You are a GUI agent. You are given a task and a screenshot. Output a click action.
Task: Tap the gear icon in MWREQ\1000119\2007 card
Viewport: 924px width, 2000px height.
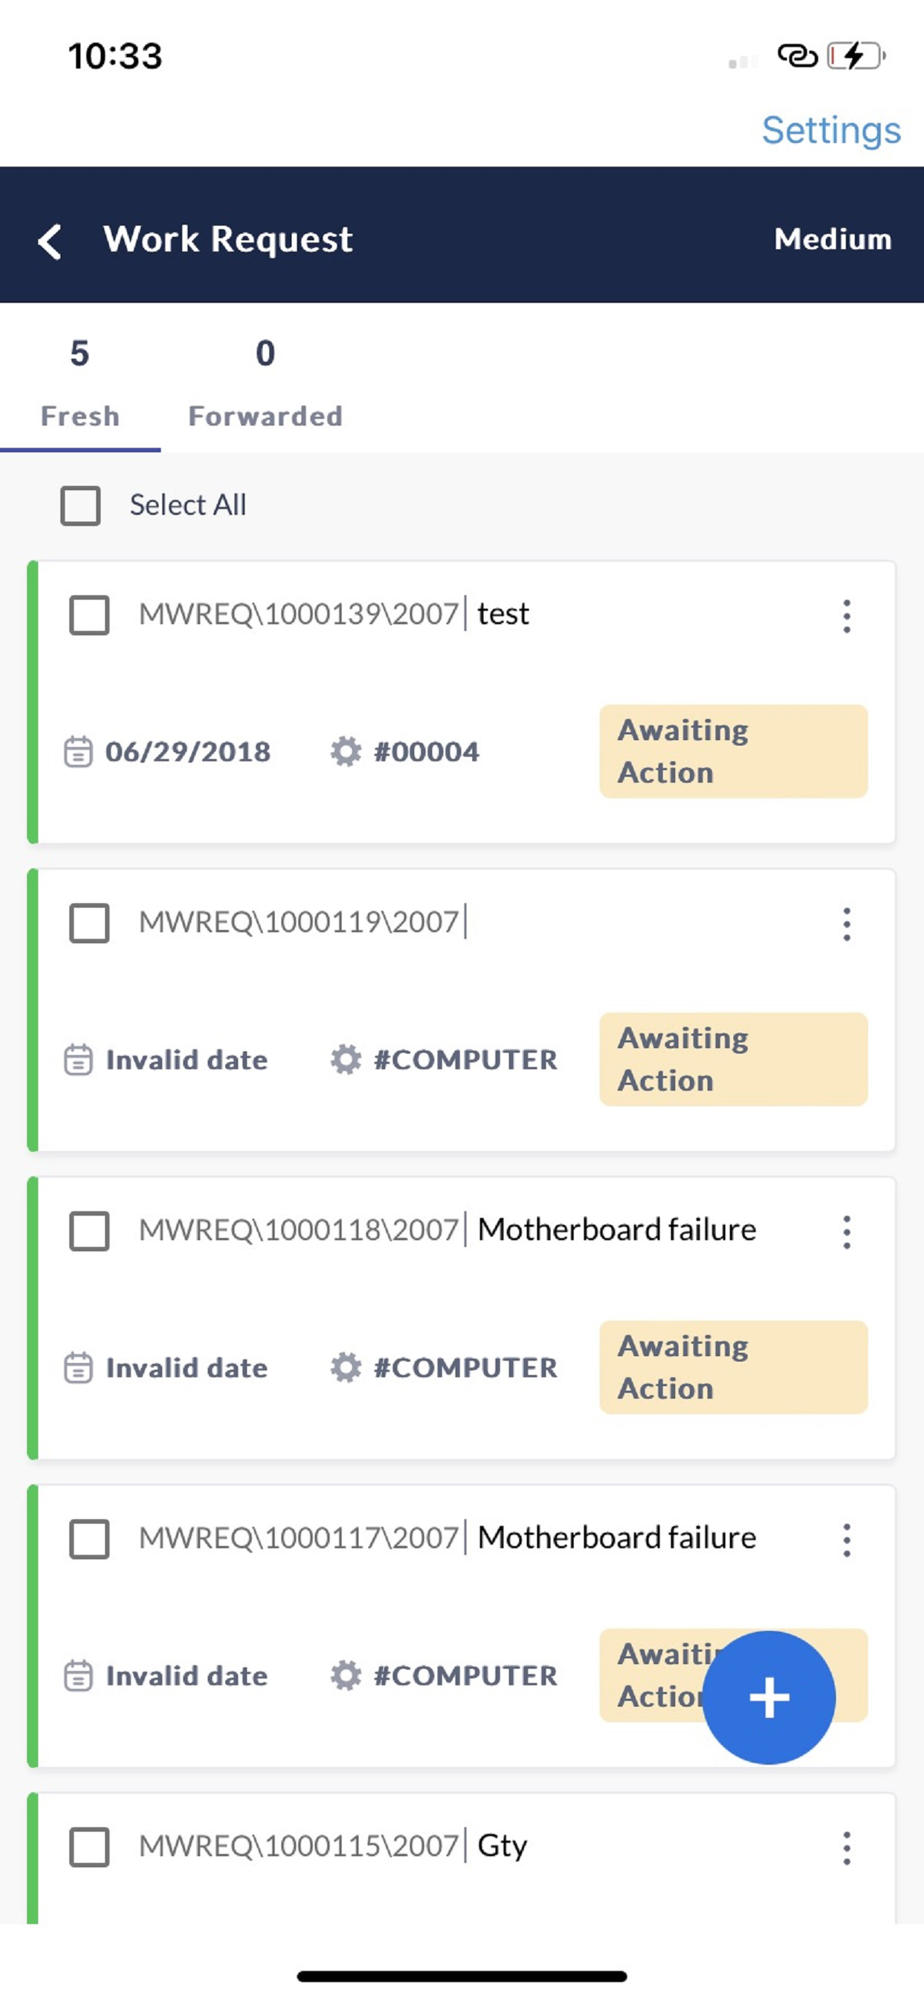pyautogui.click(x=345, y=1059)
